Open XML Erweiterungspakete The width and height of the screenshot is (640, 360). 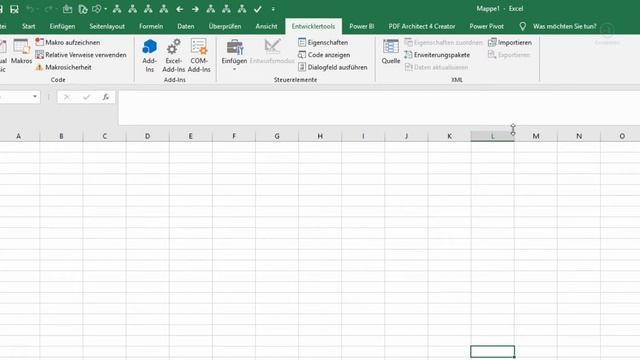(x=437, y=55)
